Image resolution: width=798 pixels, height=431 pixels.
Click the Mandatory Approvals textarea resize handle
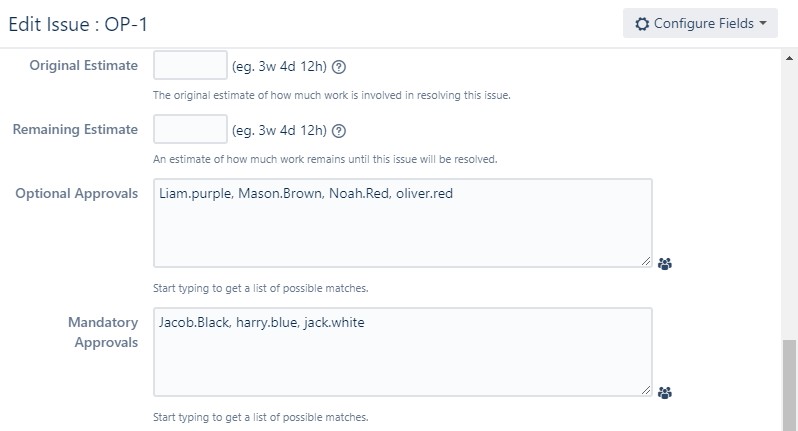point(646,390)
